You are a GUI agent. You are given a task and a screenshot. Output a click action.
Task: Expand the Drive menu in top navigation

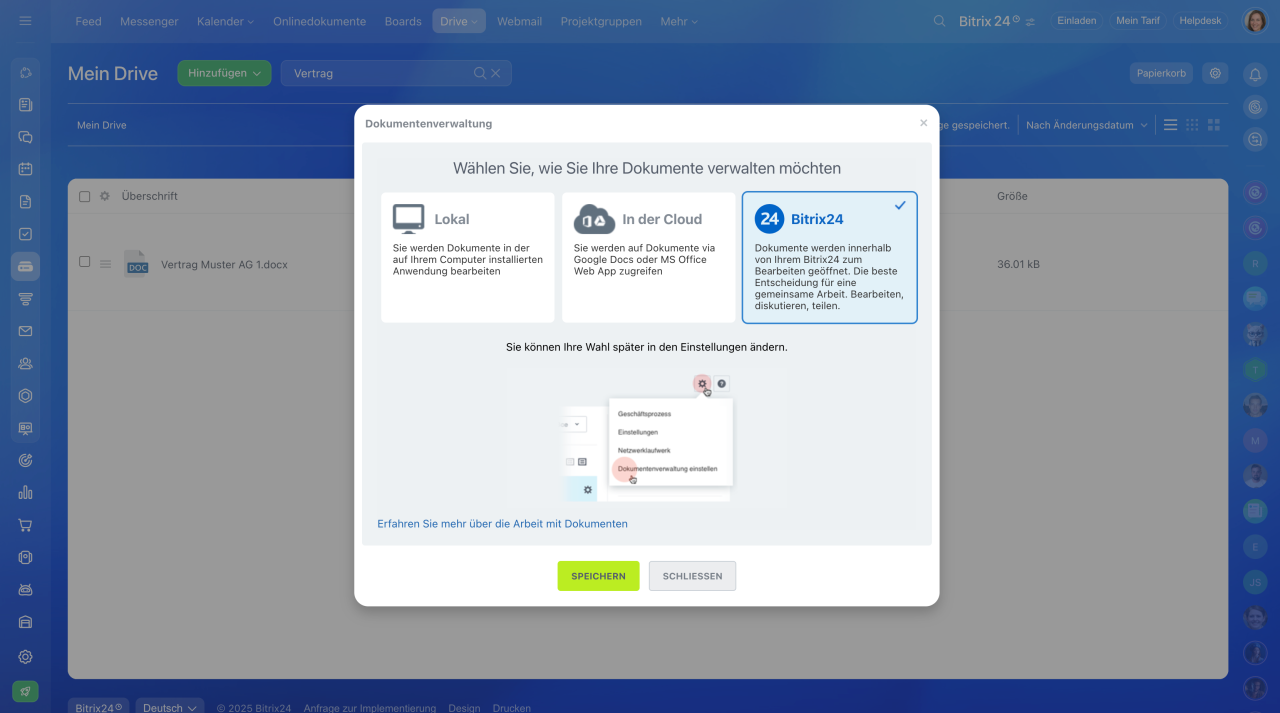pyautogui.click(x=459, y=21)
